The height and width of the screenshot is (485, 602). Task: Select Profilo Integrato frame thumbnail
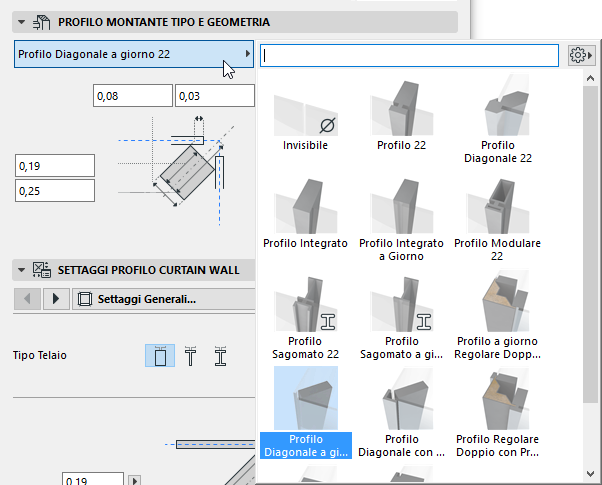[306, 206]
